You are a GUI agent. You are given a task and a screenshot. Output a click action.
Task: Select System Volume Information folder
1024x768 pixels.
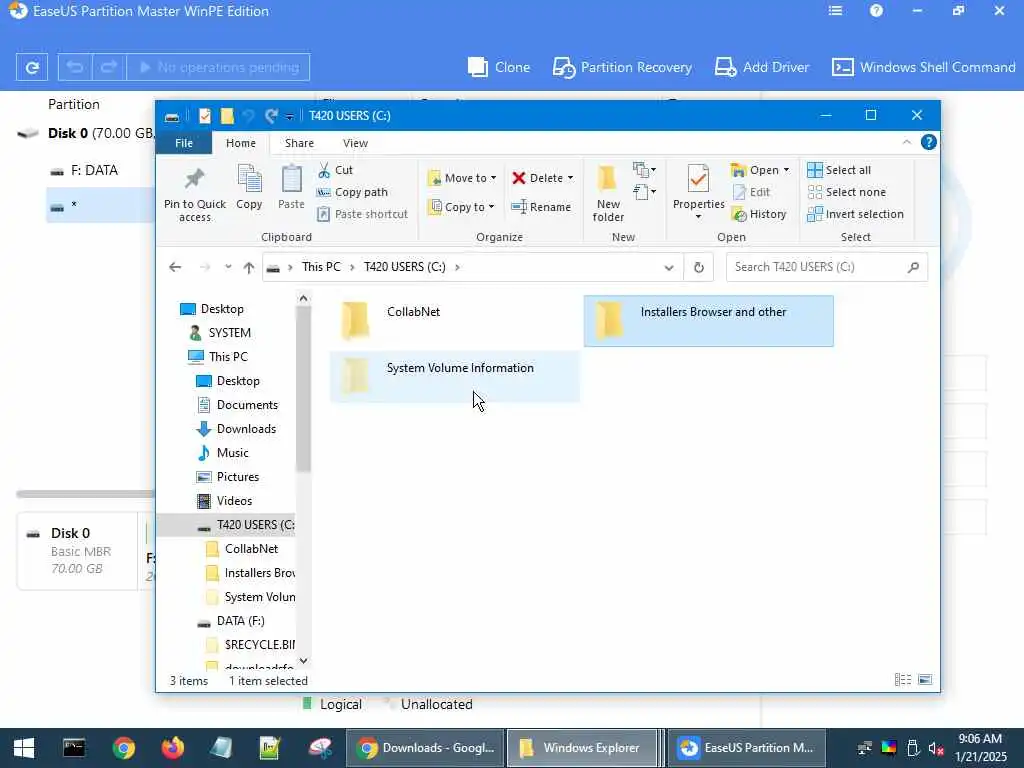tap(455, 376)
